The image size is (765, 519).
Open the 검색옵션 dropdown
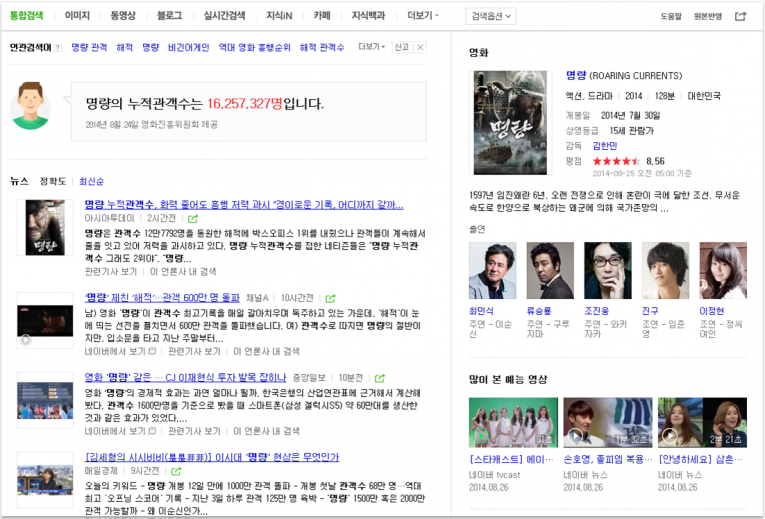pos(491,16)
